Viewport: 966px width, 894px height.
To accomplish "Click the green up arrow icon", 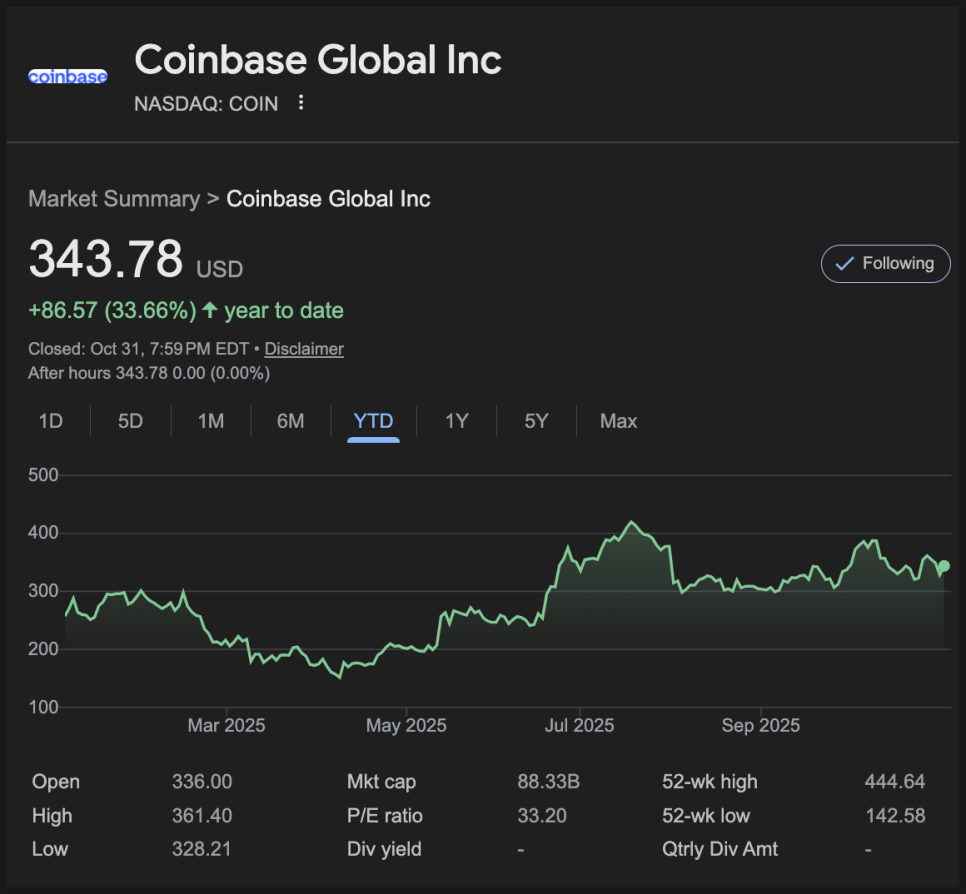I will [210, 310].
